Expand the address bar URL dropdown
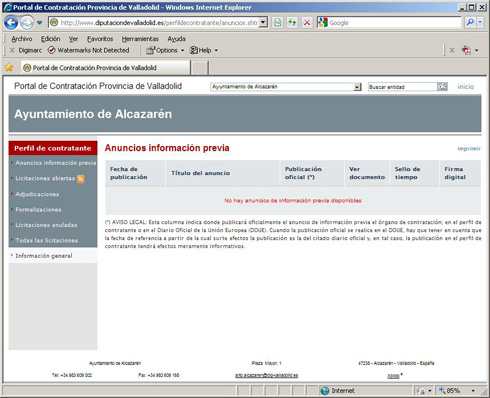Viewport: 490px width, 398px height. pos(263,23)
